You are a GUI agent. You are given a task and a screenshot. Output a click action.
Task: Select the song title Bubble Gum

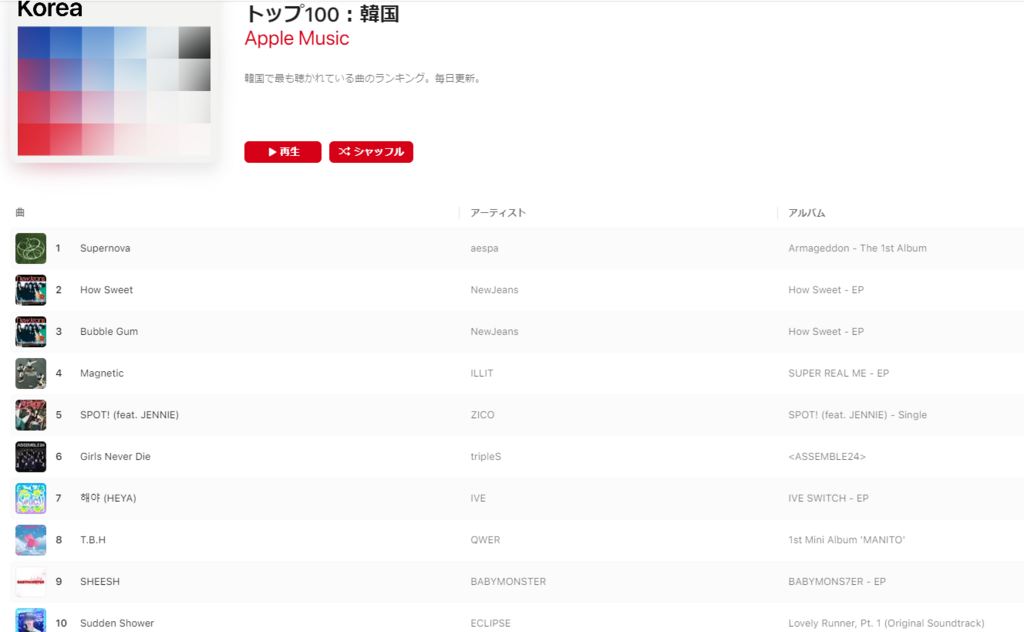109,332
